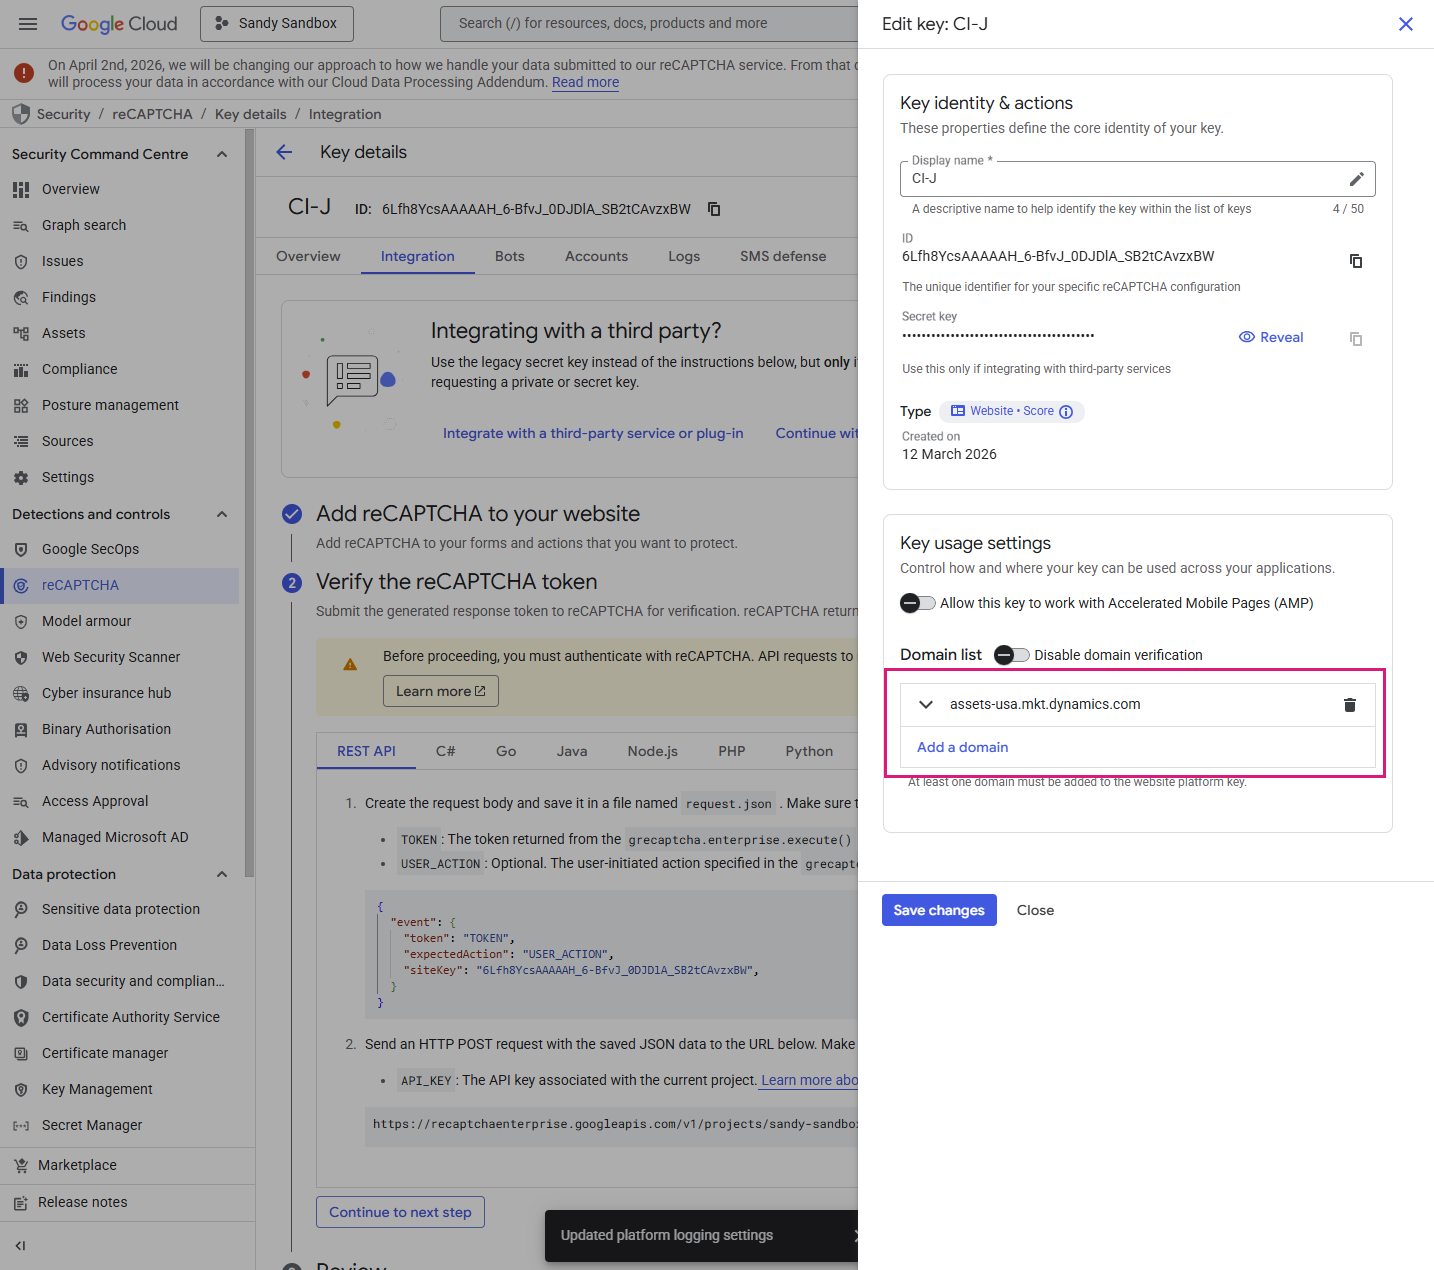This screenshot has height=1270, width=1434.
Task: Click Add a domain link
Action: 962,747
